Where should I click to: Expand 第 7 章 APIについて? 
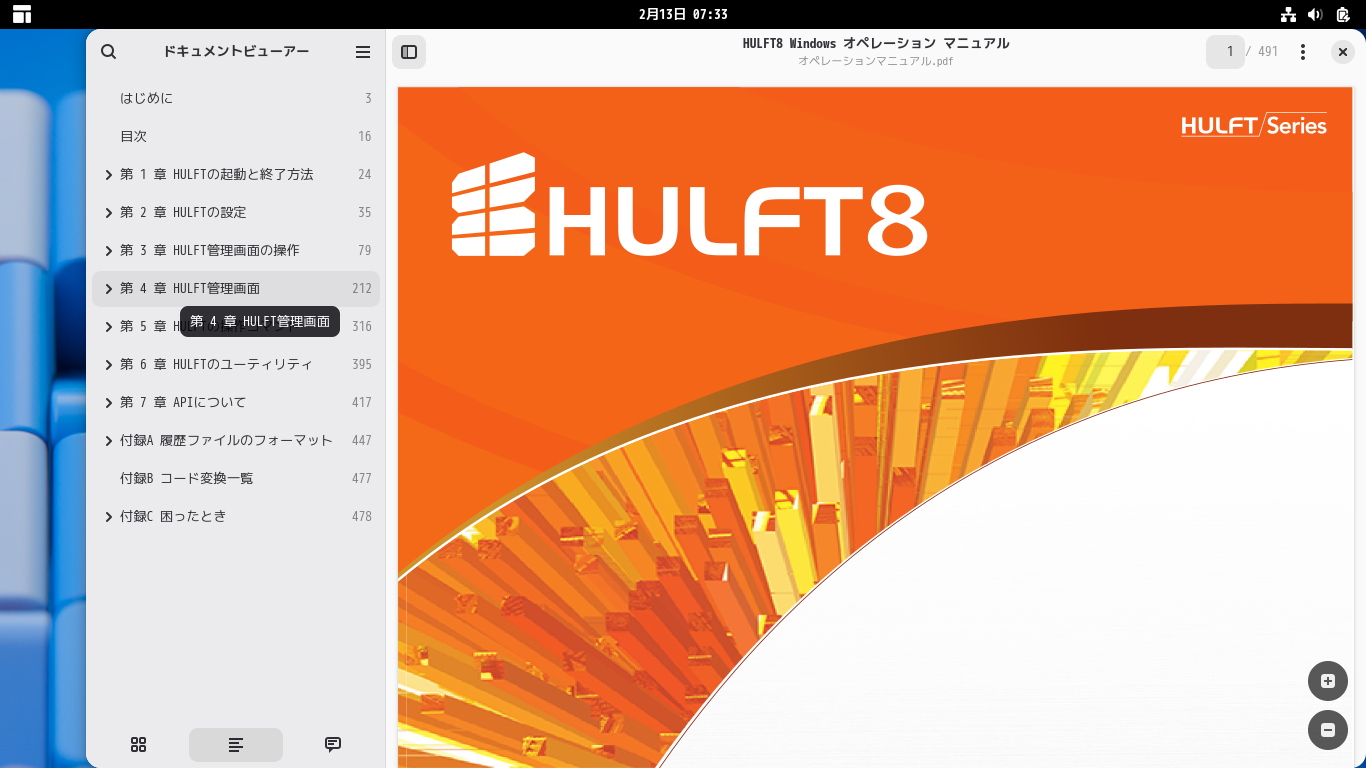coord(108,403)
